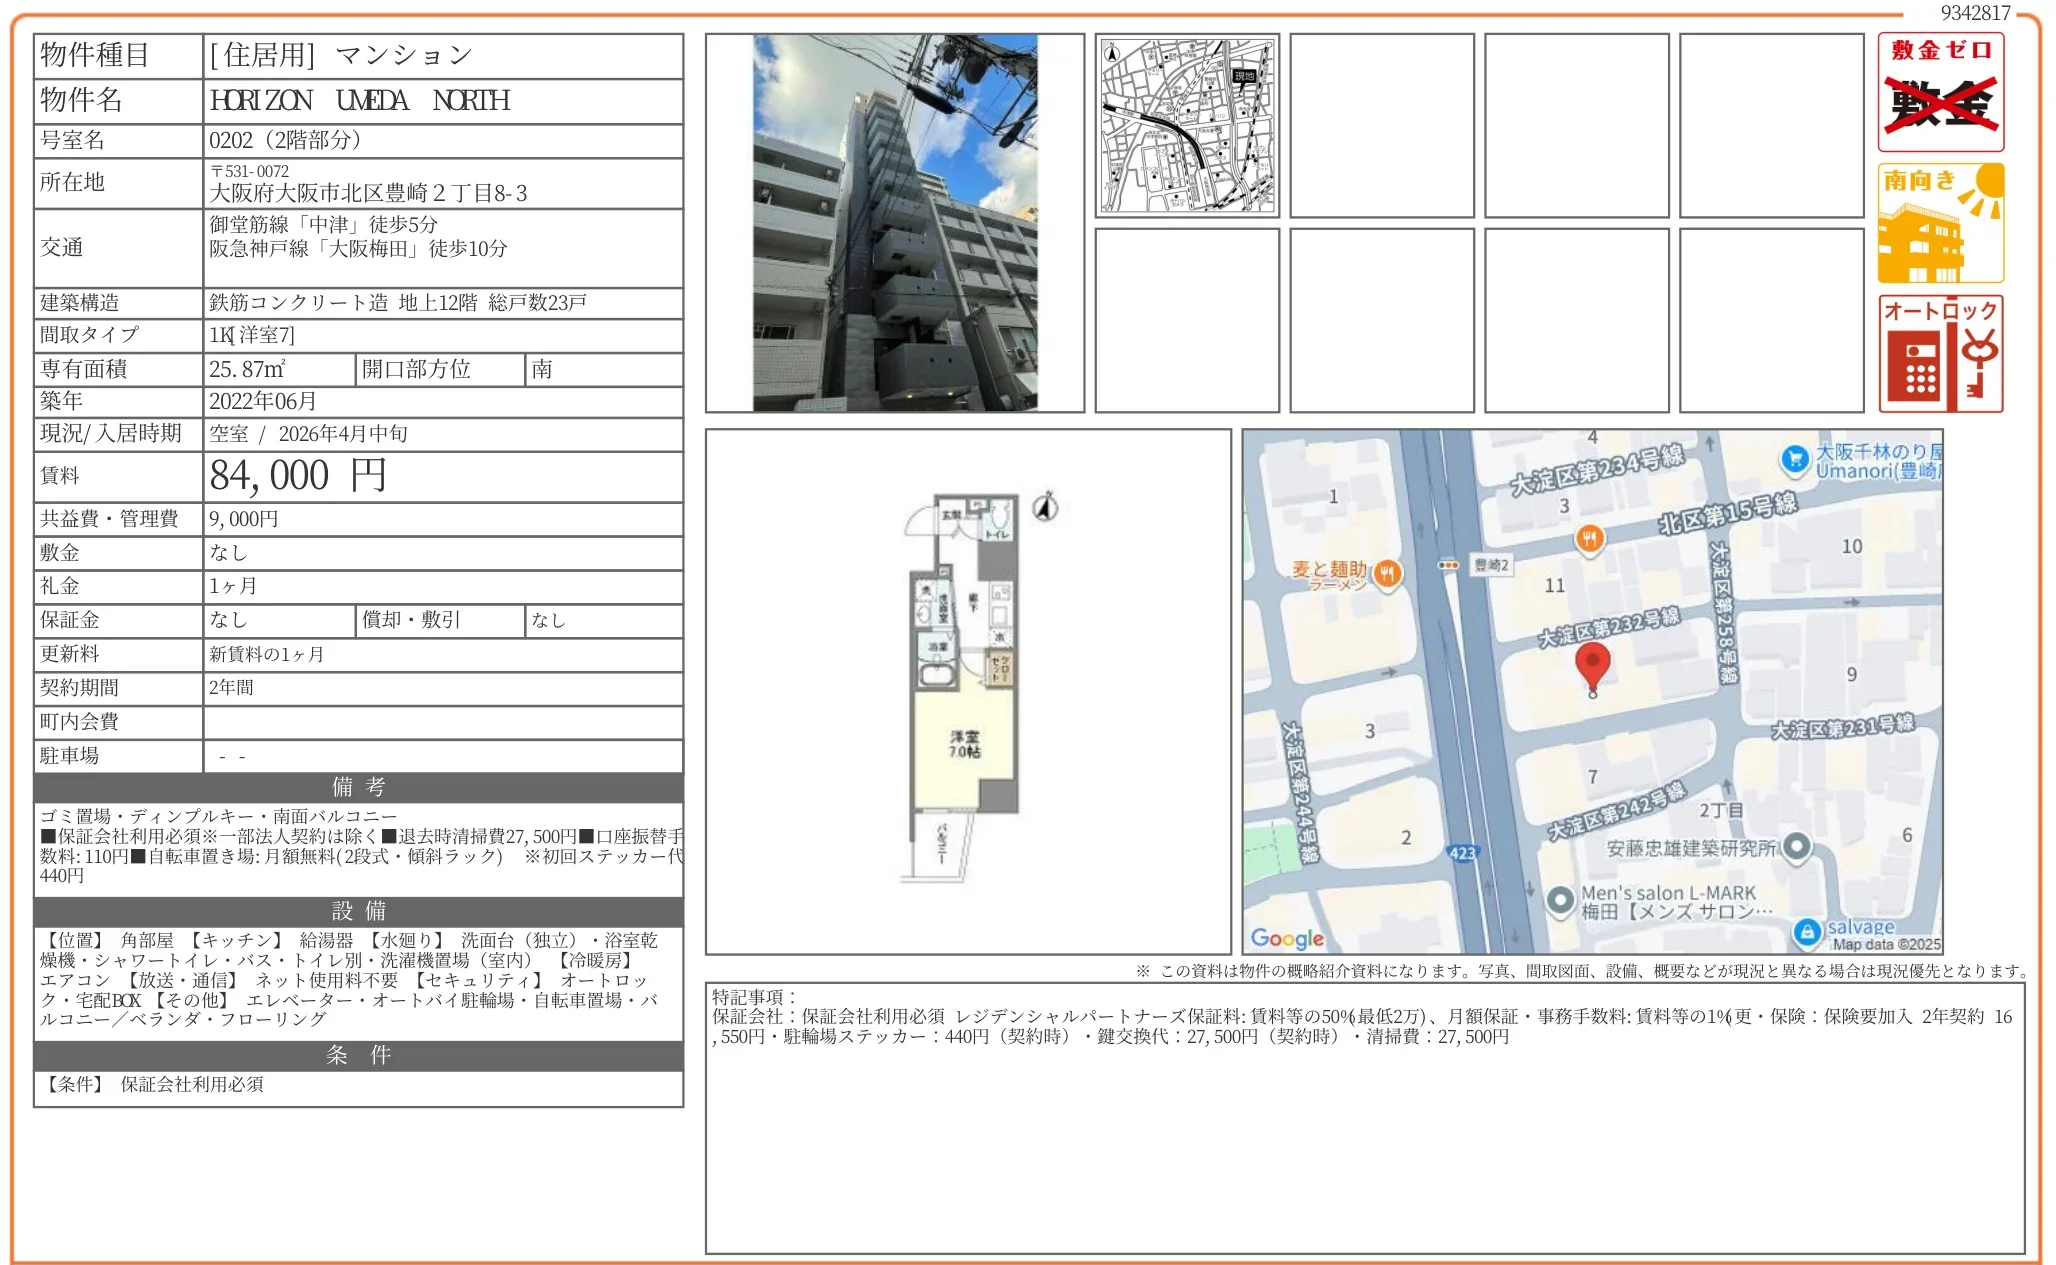Click the 敷金ゼロ badge icon
Screen dimensions: 2056x1265
point(1940,92)
